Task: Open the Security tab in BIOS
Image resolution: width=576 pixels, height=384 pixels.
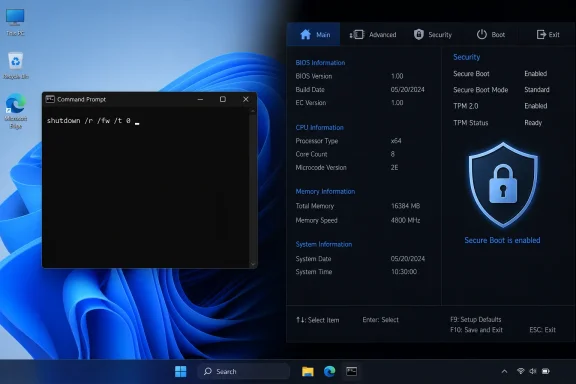Action: (433, 35)
